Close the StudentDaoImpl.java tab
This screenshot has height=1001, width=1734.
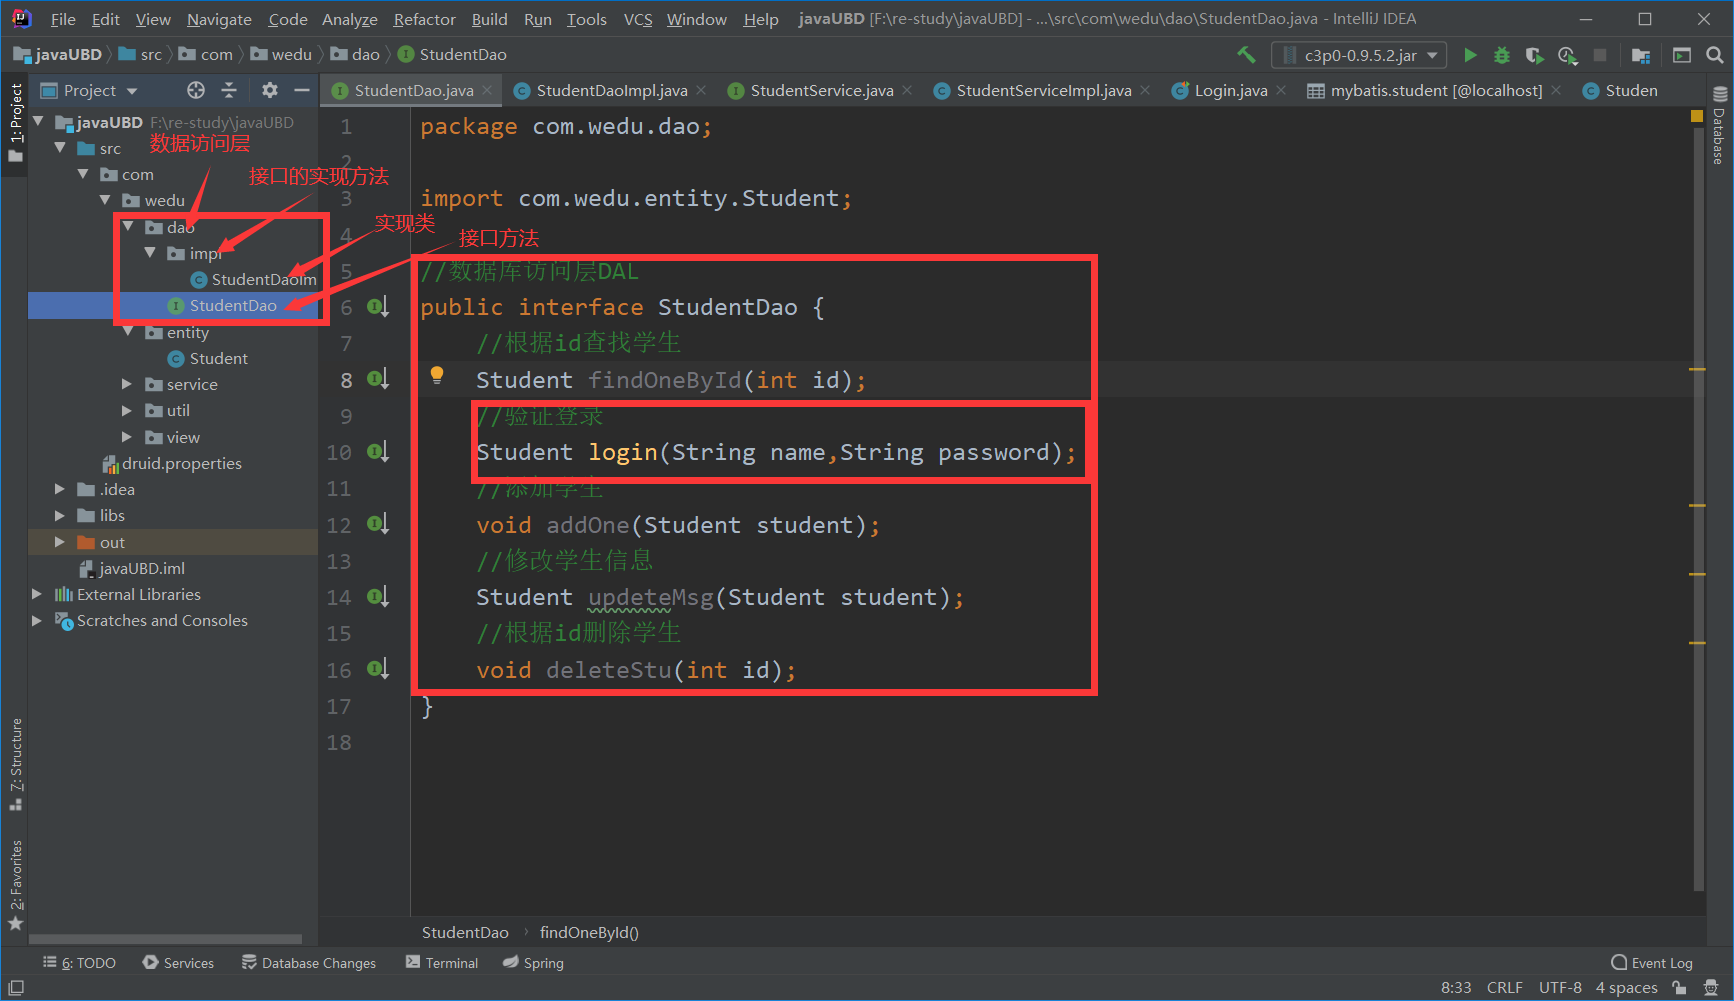point(701,90)
